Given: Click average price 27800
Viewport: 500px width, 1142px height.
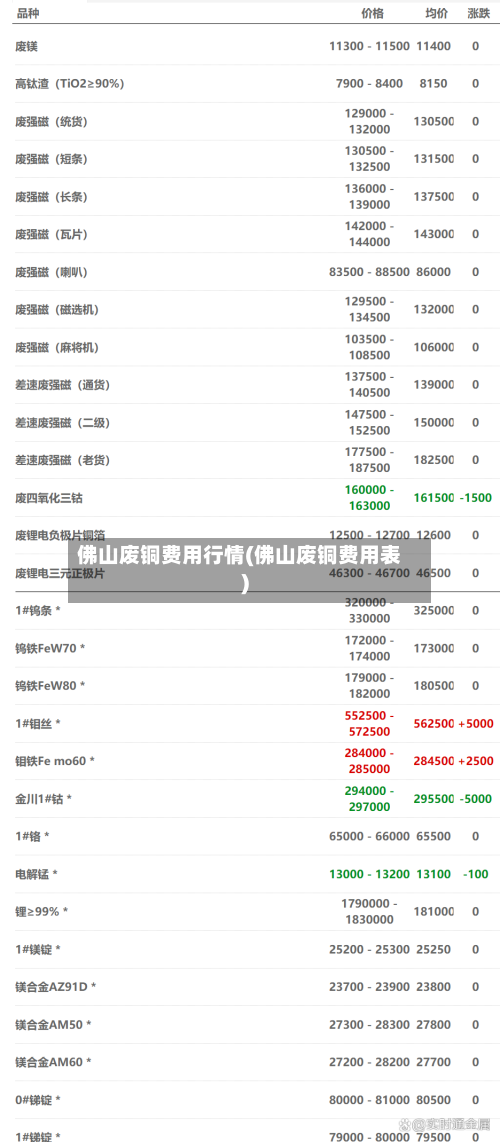Looking at the screenshot, I should [x=434, y=1025].
